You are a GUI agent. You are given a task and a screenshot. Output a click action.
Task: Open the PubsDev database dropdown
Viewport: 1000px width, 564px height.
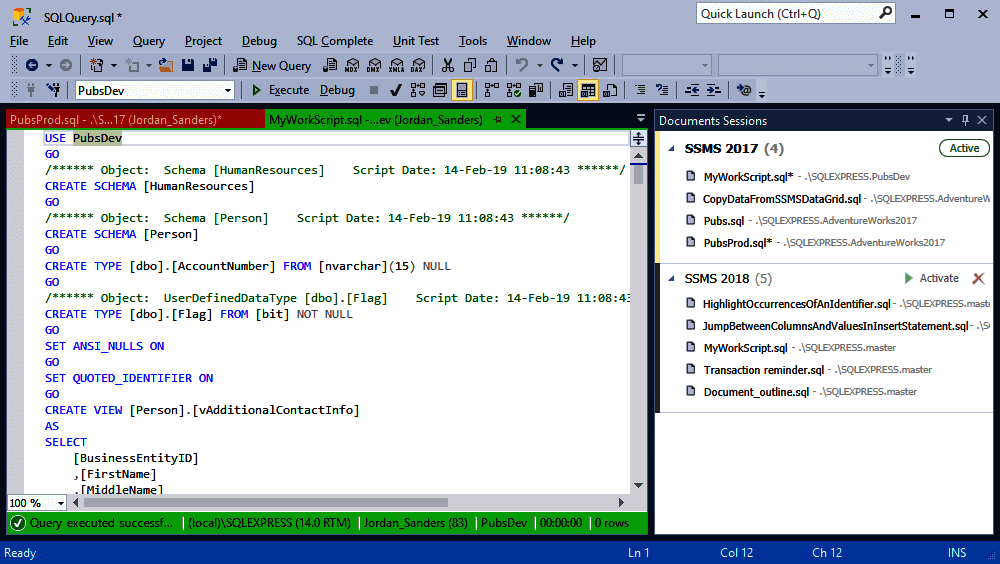228,90
